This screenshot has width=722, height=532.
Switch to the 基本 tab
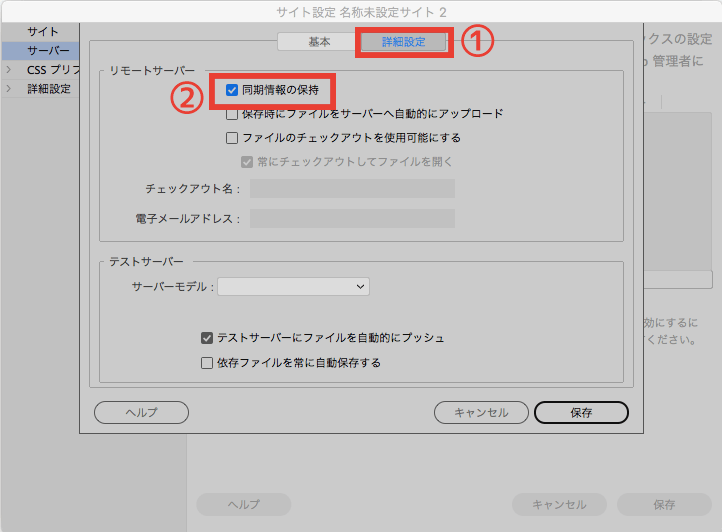pos(319,42)
